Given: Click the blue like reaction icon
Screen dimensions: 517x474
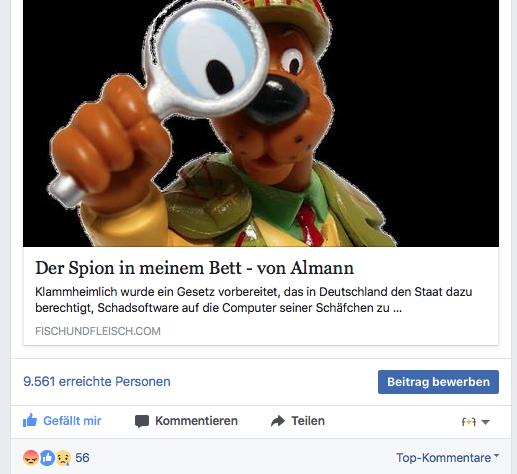Looking at the screenshot, I should 47,458.
